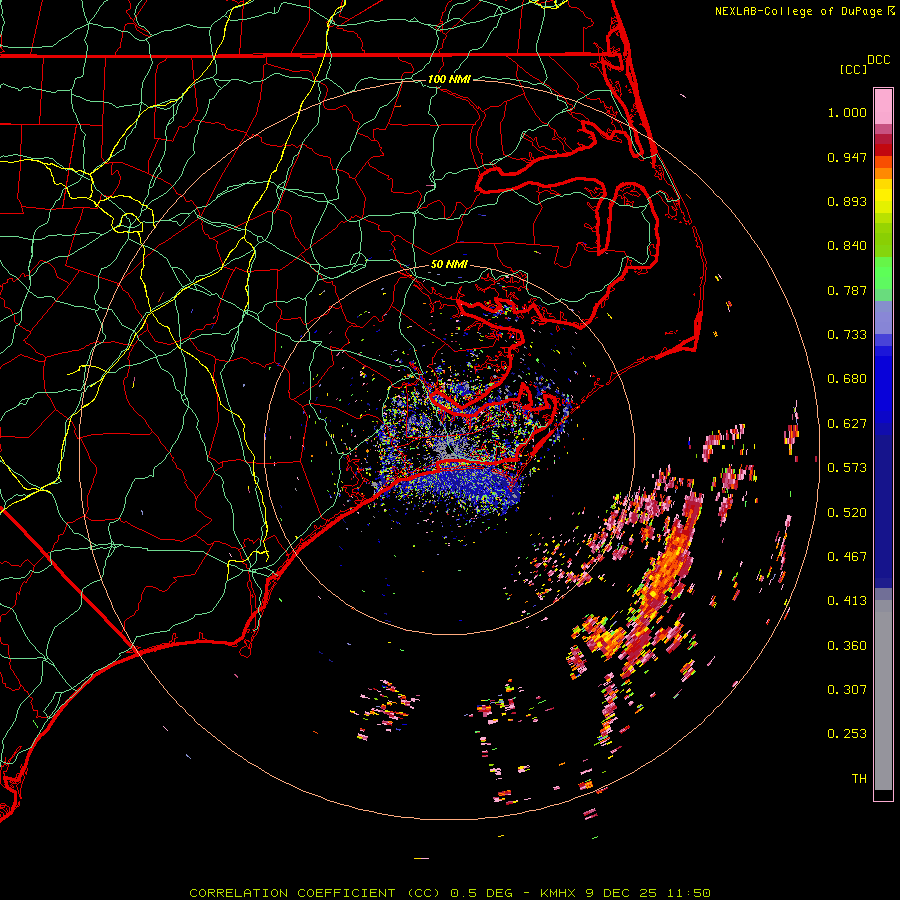Image resolution: width=900 pixels, height=900 pixels.
Task: Click the 0.307 scale value
Action: 847,690
